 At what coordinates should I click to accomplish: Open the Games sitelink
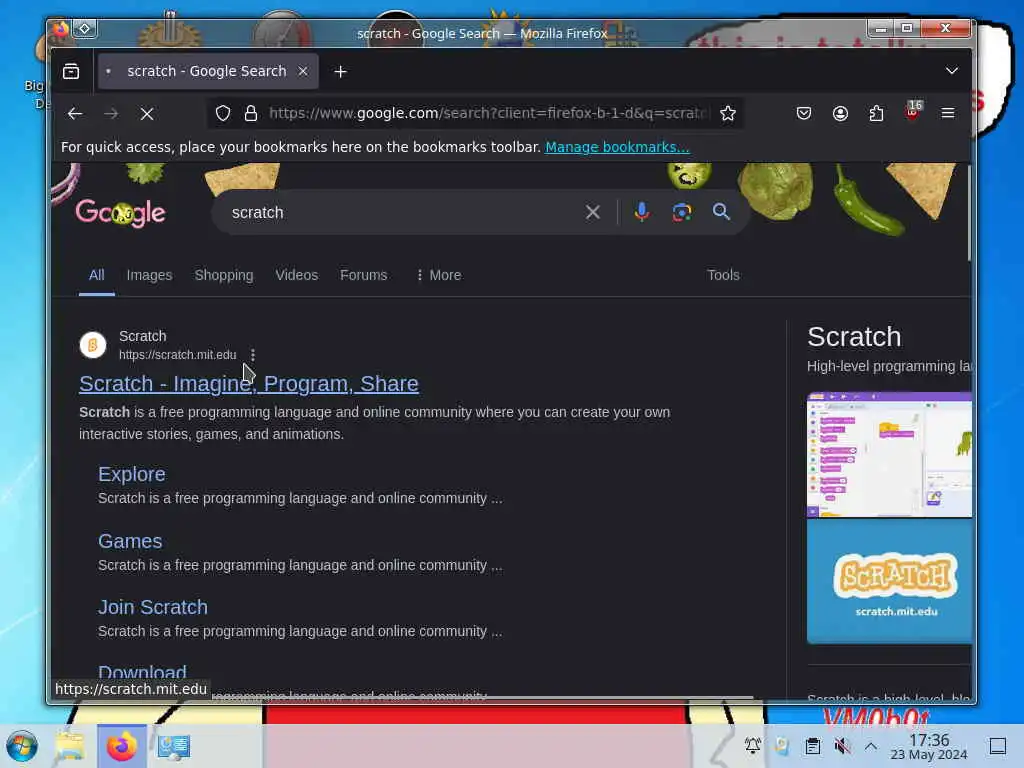point(130,541)
